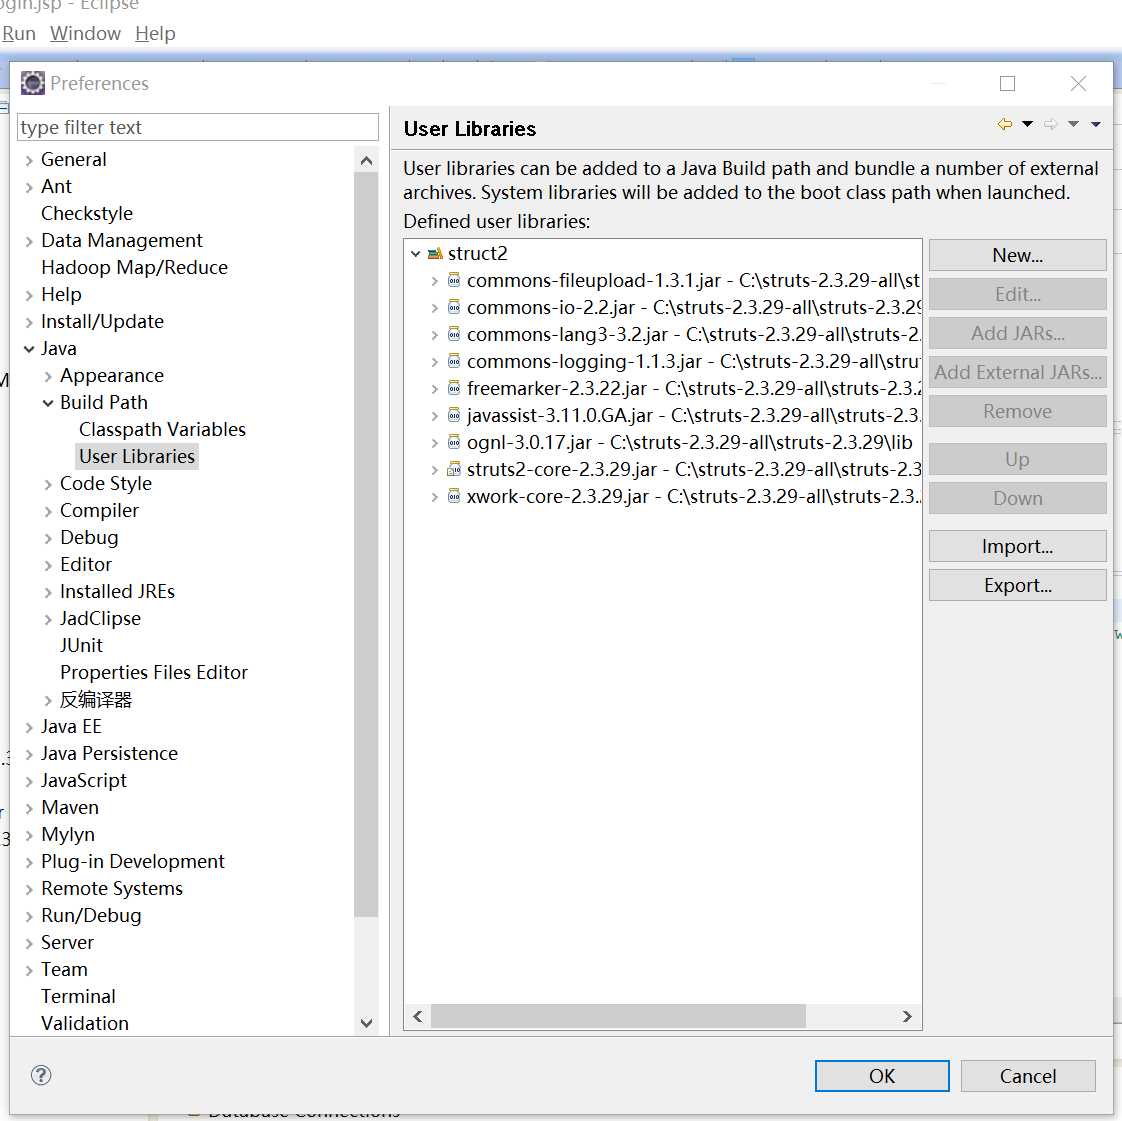1122x1121 pixels.
Task: Click the javassist-3.11.0.GA.jar icon
Action: 454,415
